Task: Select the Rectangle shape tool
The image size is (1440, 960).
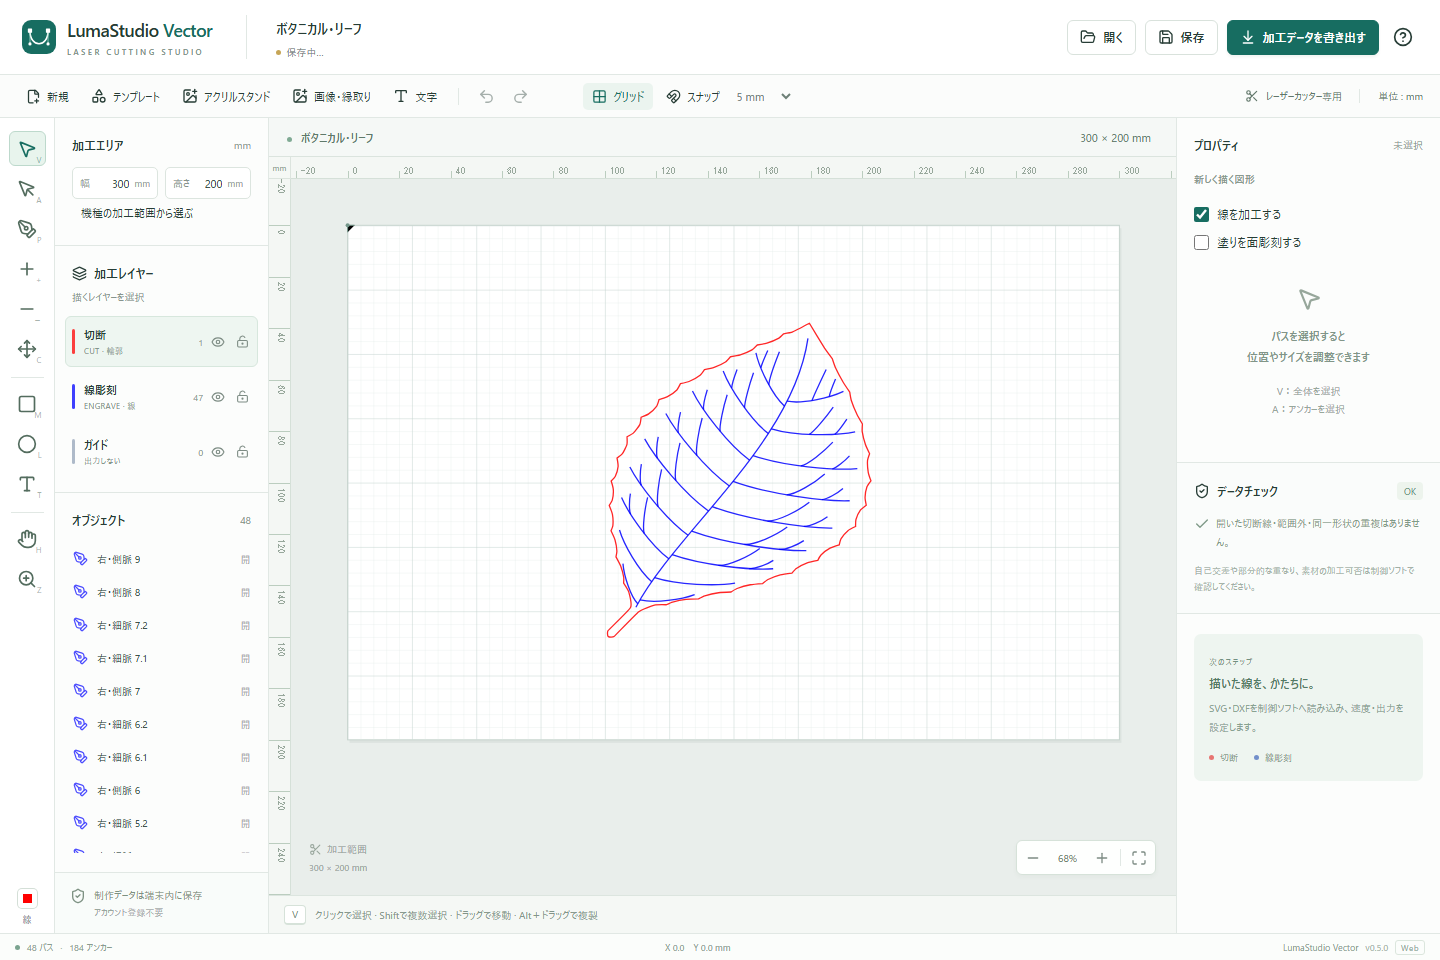Action: [27, 404]
